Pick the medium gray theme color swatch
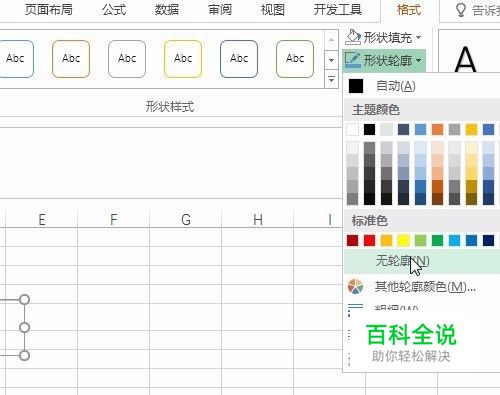This screenshot has width=500, height=395. tap(454, 129)
